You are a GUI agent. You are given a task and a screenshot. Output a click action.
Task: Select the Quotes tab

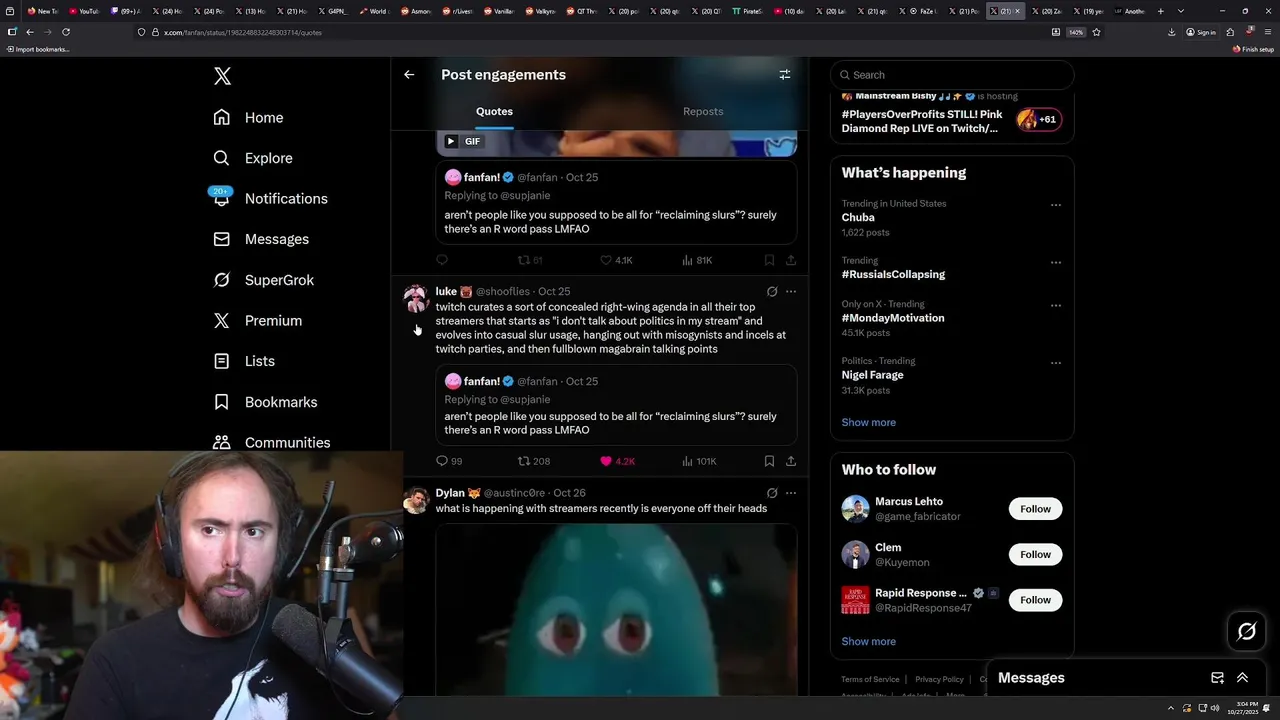tap(494, 111)
